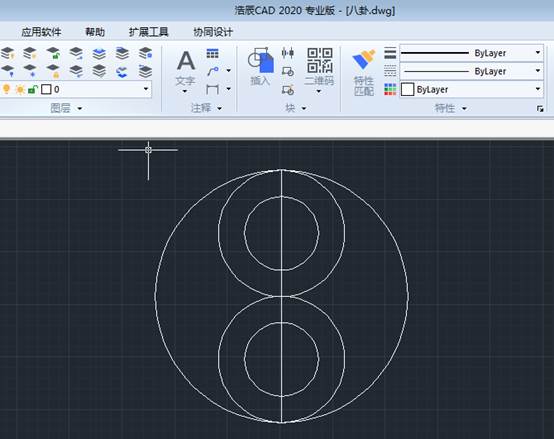The image size is (554, 439).
Task: Open the 协同设计 ribbon tab
Action: click(213, 32)
